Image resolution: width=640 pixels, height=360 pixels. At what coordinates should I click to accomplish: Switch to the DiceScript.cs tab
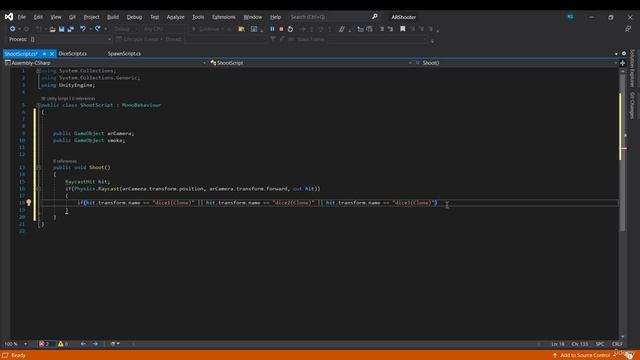(73, 54)
